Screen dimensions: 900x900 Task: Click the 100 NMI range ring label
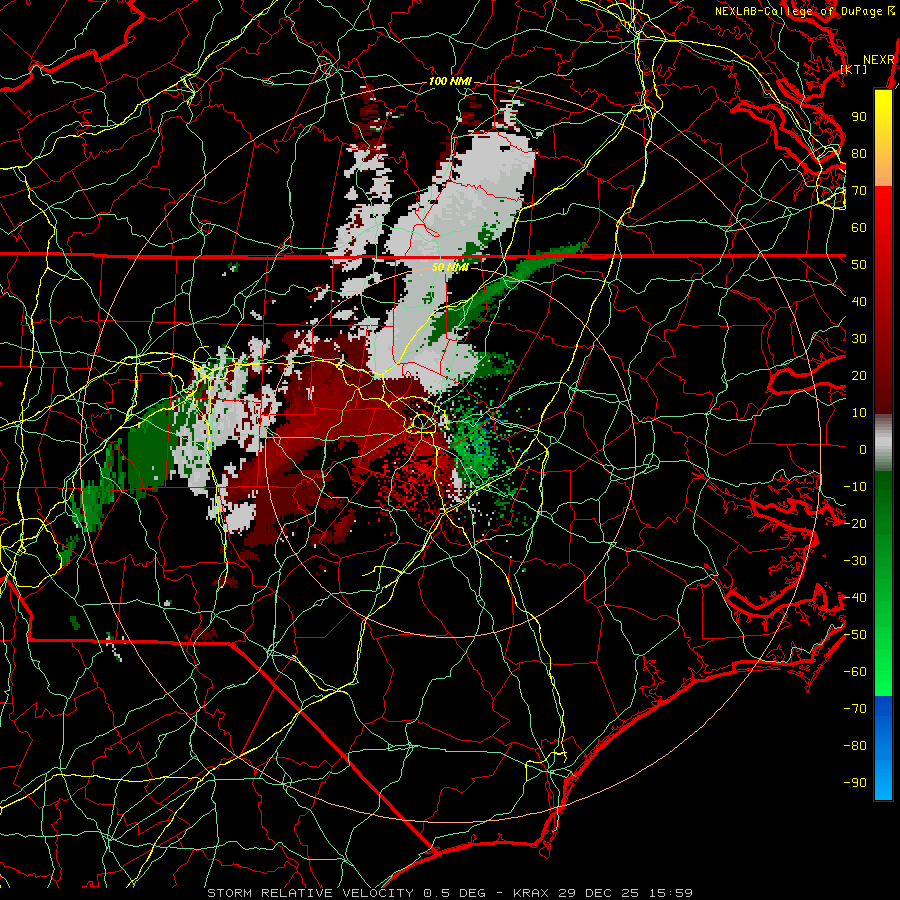[450, 82]
